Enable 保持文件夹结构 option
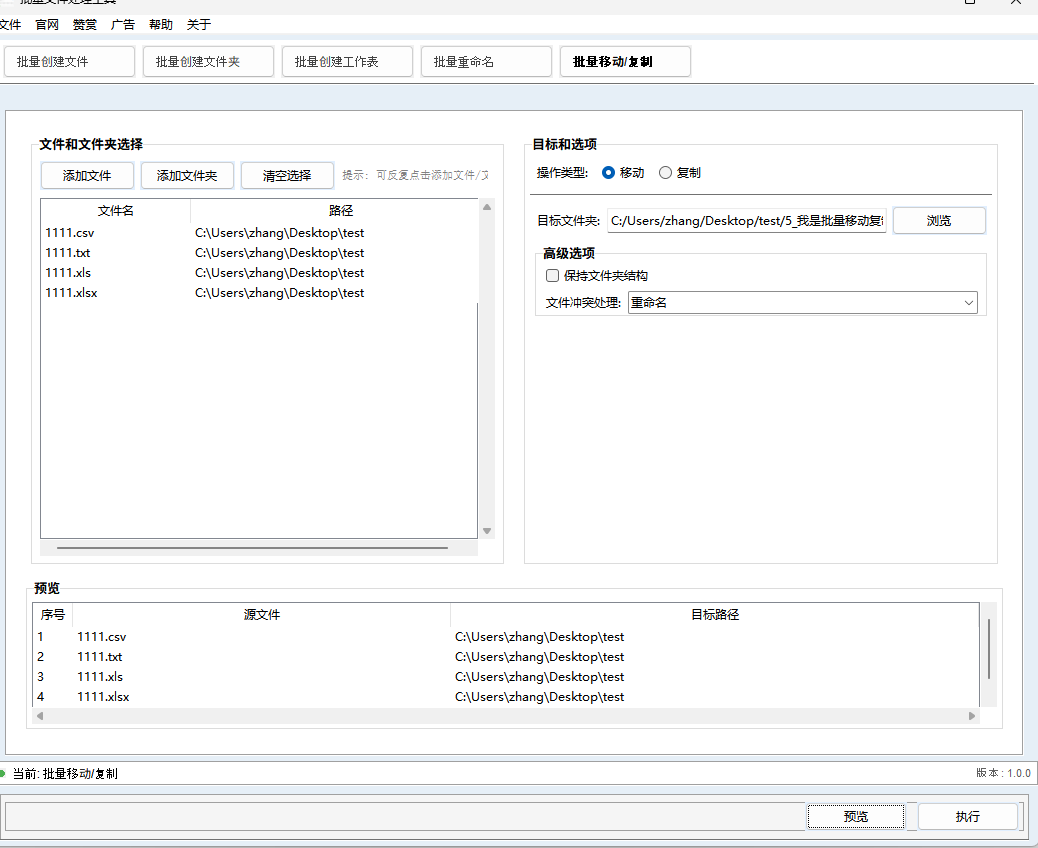Viewport: 1038px width, 848px height. 552,275
